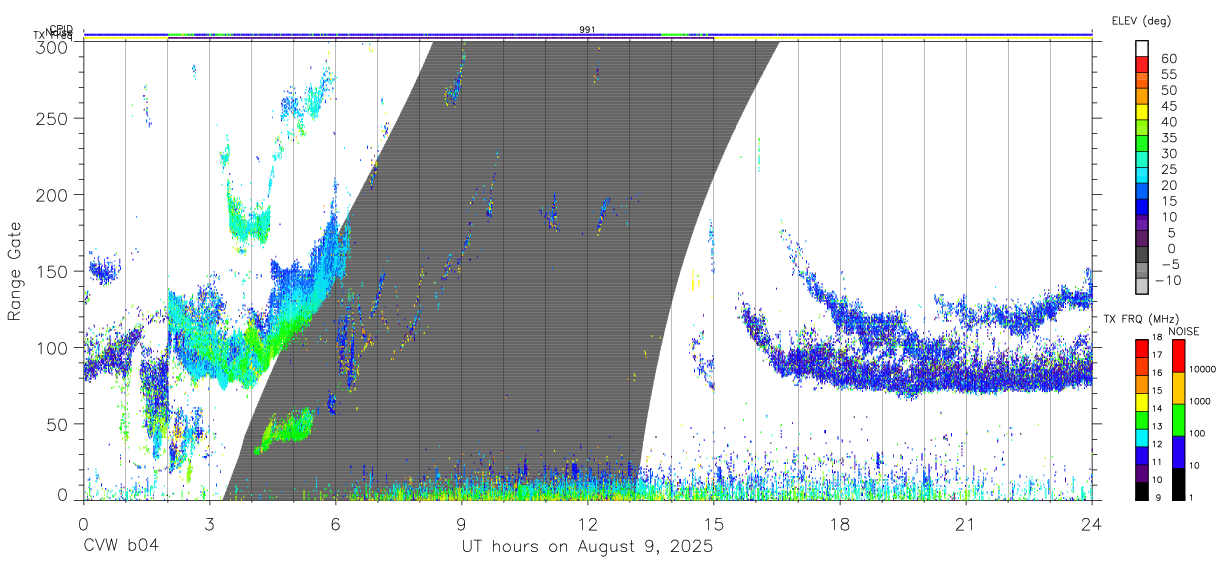Image resolution: width=1228 pixels, height=567 pixels.
Task: Click the x-axis tick label "18"
Action: pos(840,522)
